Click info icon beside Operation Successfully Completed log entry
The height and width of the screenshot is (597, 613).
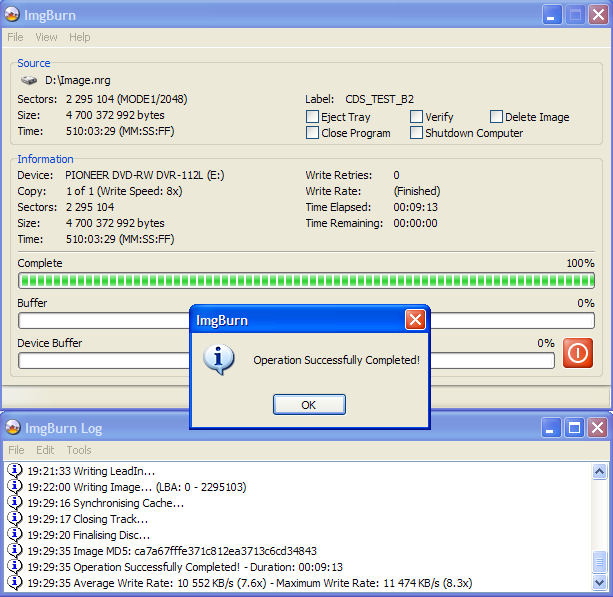tap(14, 566)
